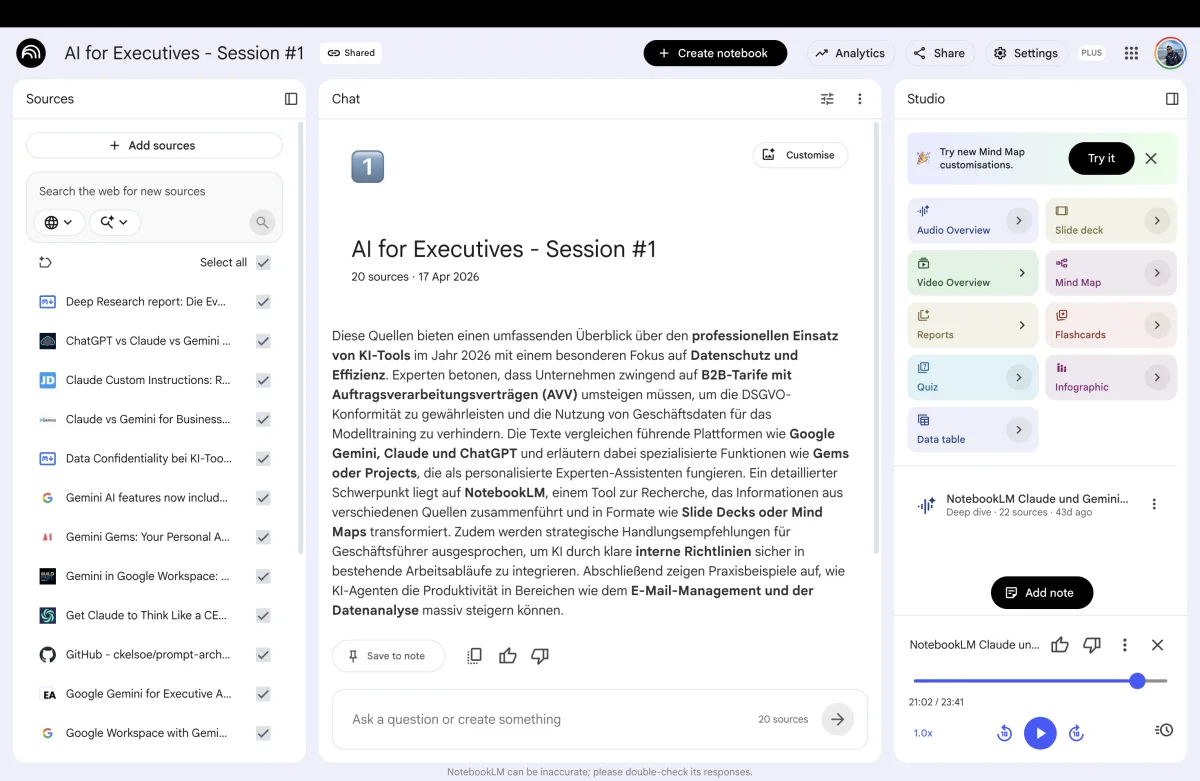
Task: Seek on the audio progress slider
Action: [1038, 681]
